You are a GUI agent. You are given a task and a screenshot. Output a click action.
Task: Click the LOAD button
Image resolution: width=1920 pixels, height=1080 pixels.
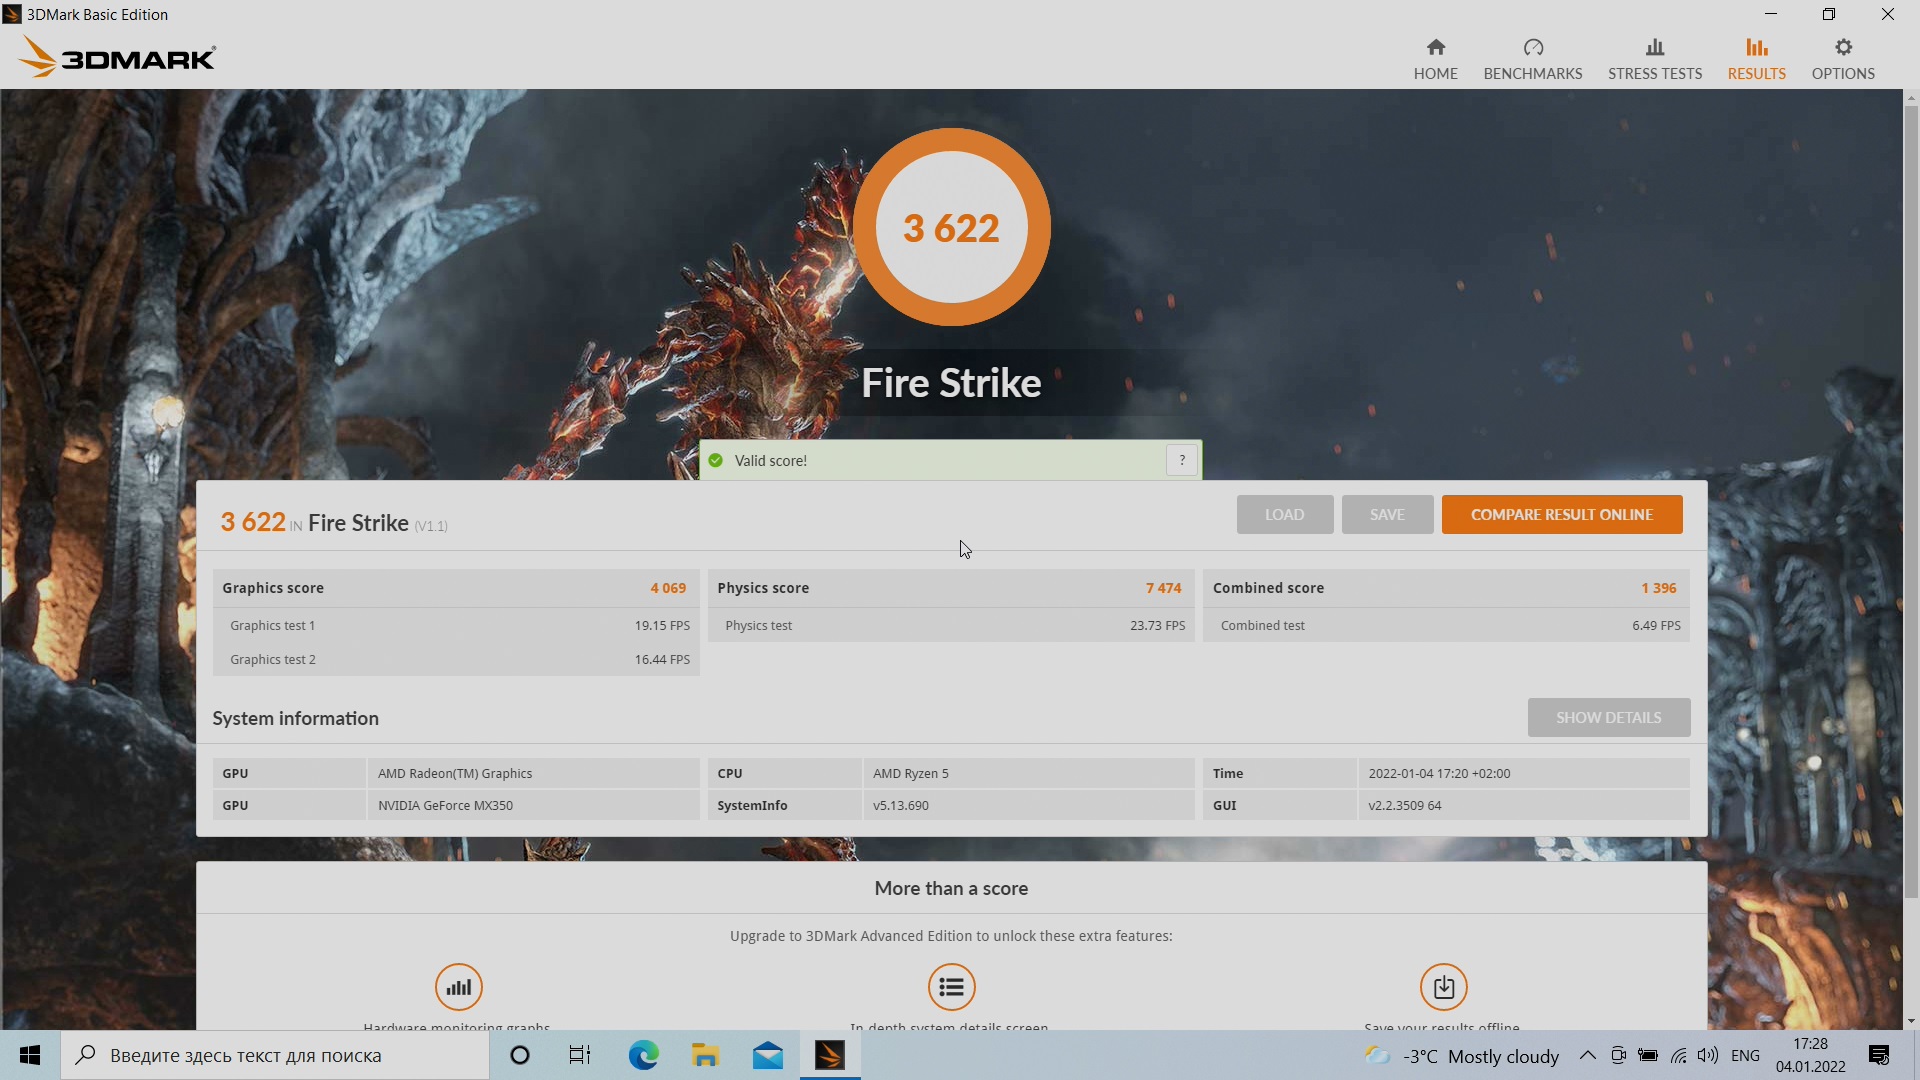[x=1284, y=514]
